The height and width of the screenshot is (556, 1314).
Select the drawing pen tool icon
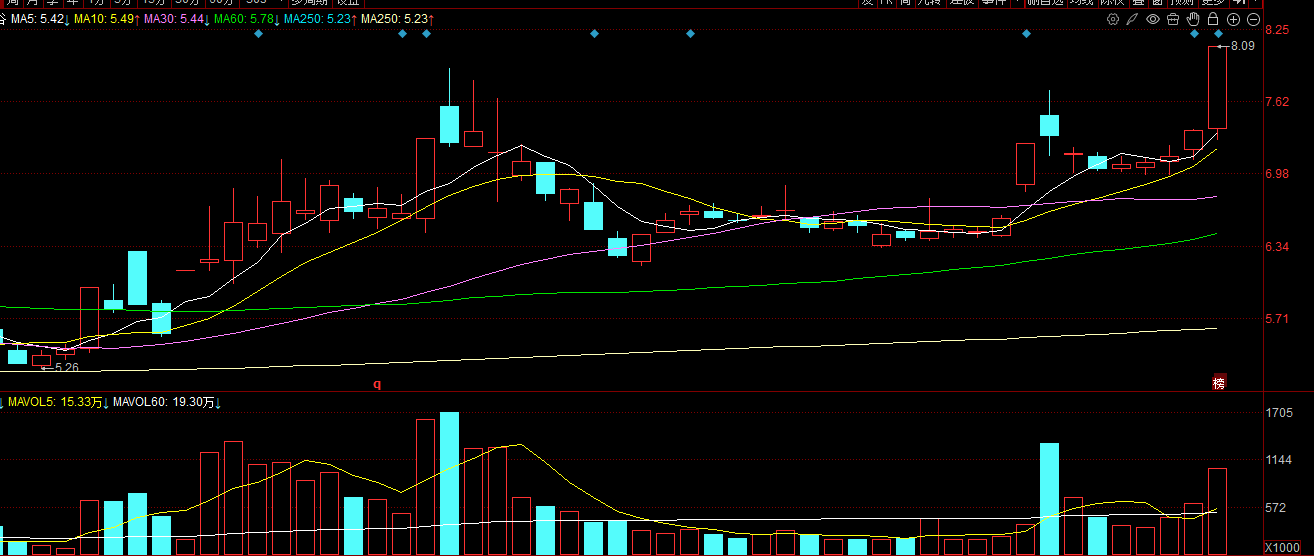coord(1132,19)
